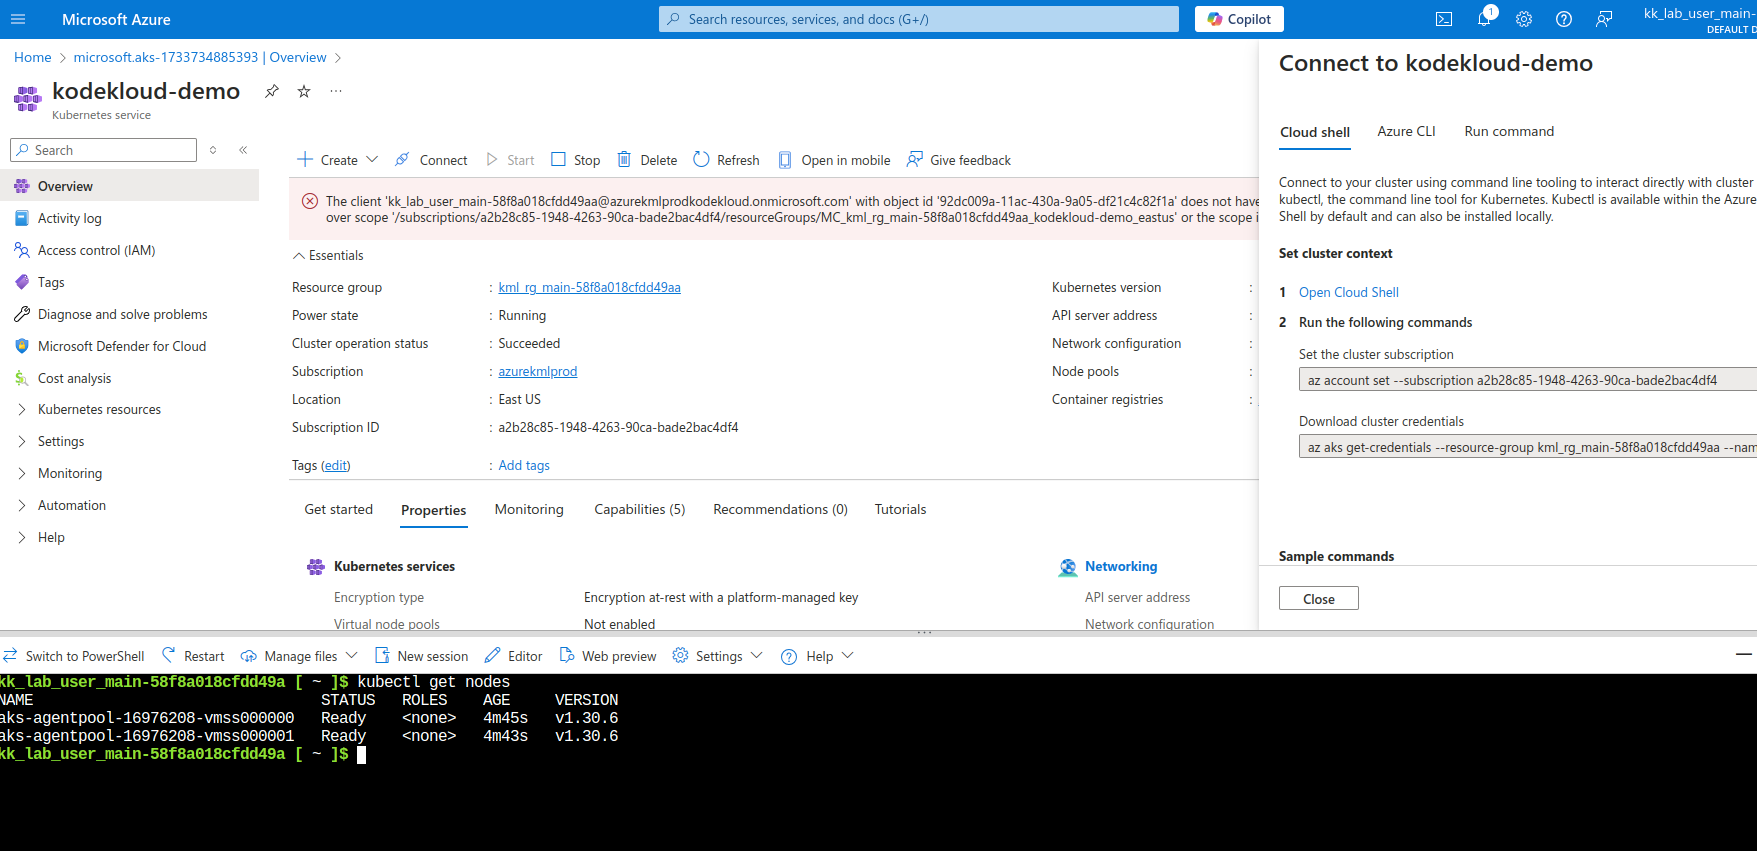Click the Open in mobile phone icon

click(785, 160)
